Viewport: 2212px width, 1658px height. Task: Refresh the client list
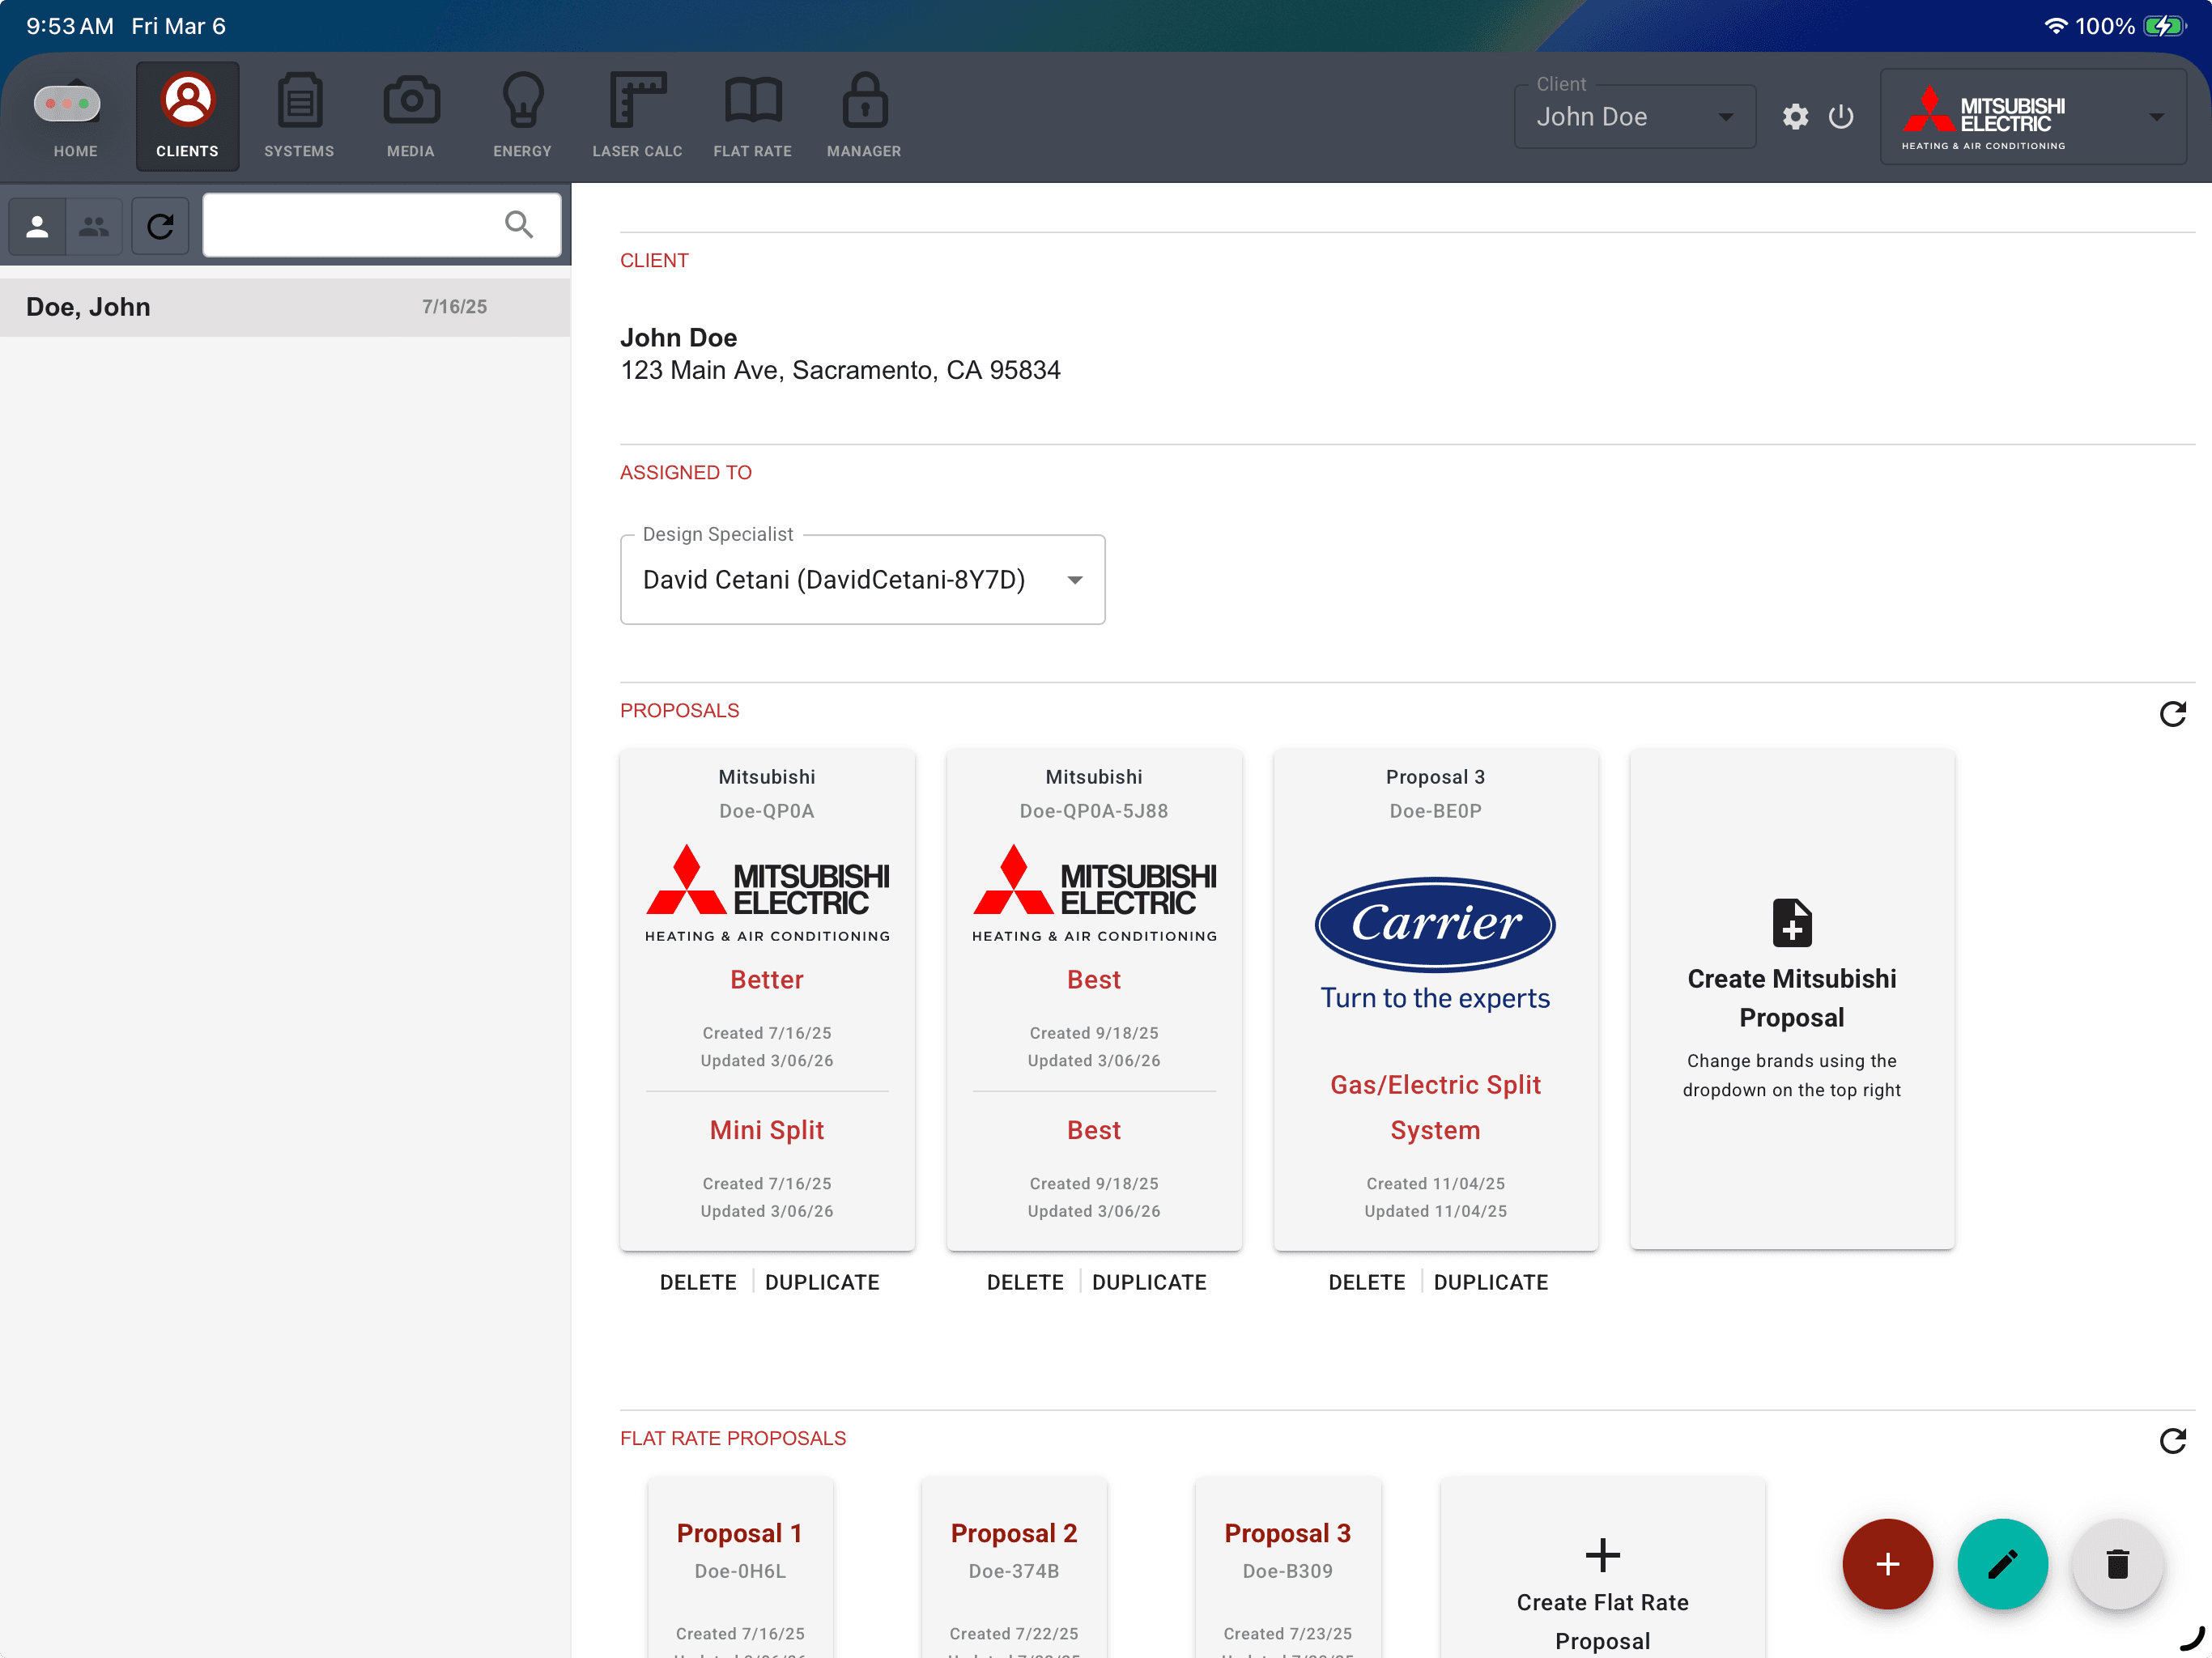coord(160,226)
